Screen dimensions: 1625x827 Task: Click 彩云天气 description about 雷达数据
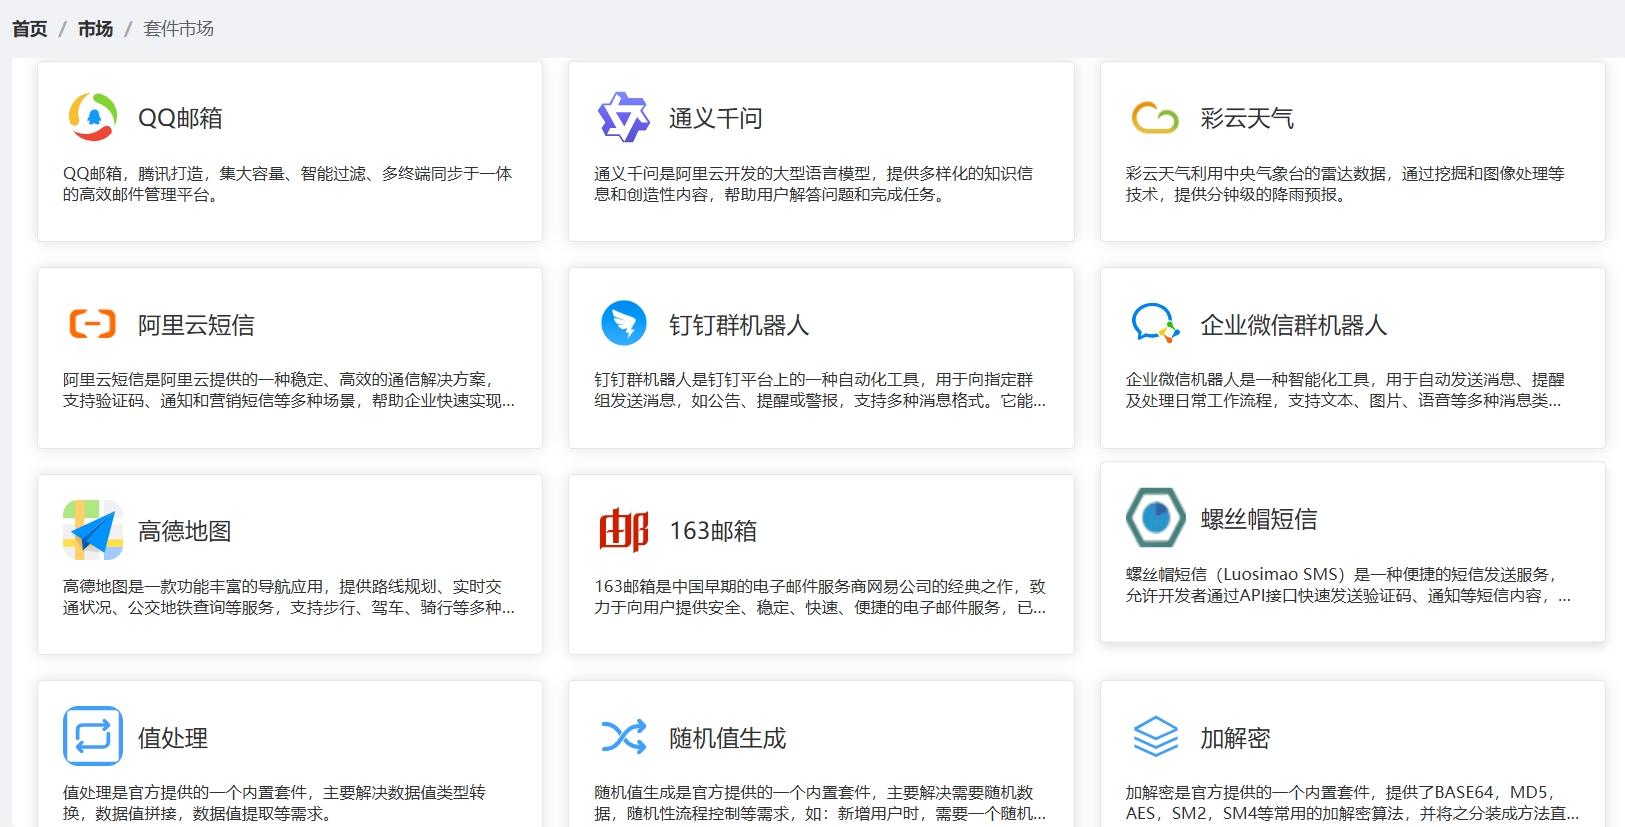click(1345, 184)
